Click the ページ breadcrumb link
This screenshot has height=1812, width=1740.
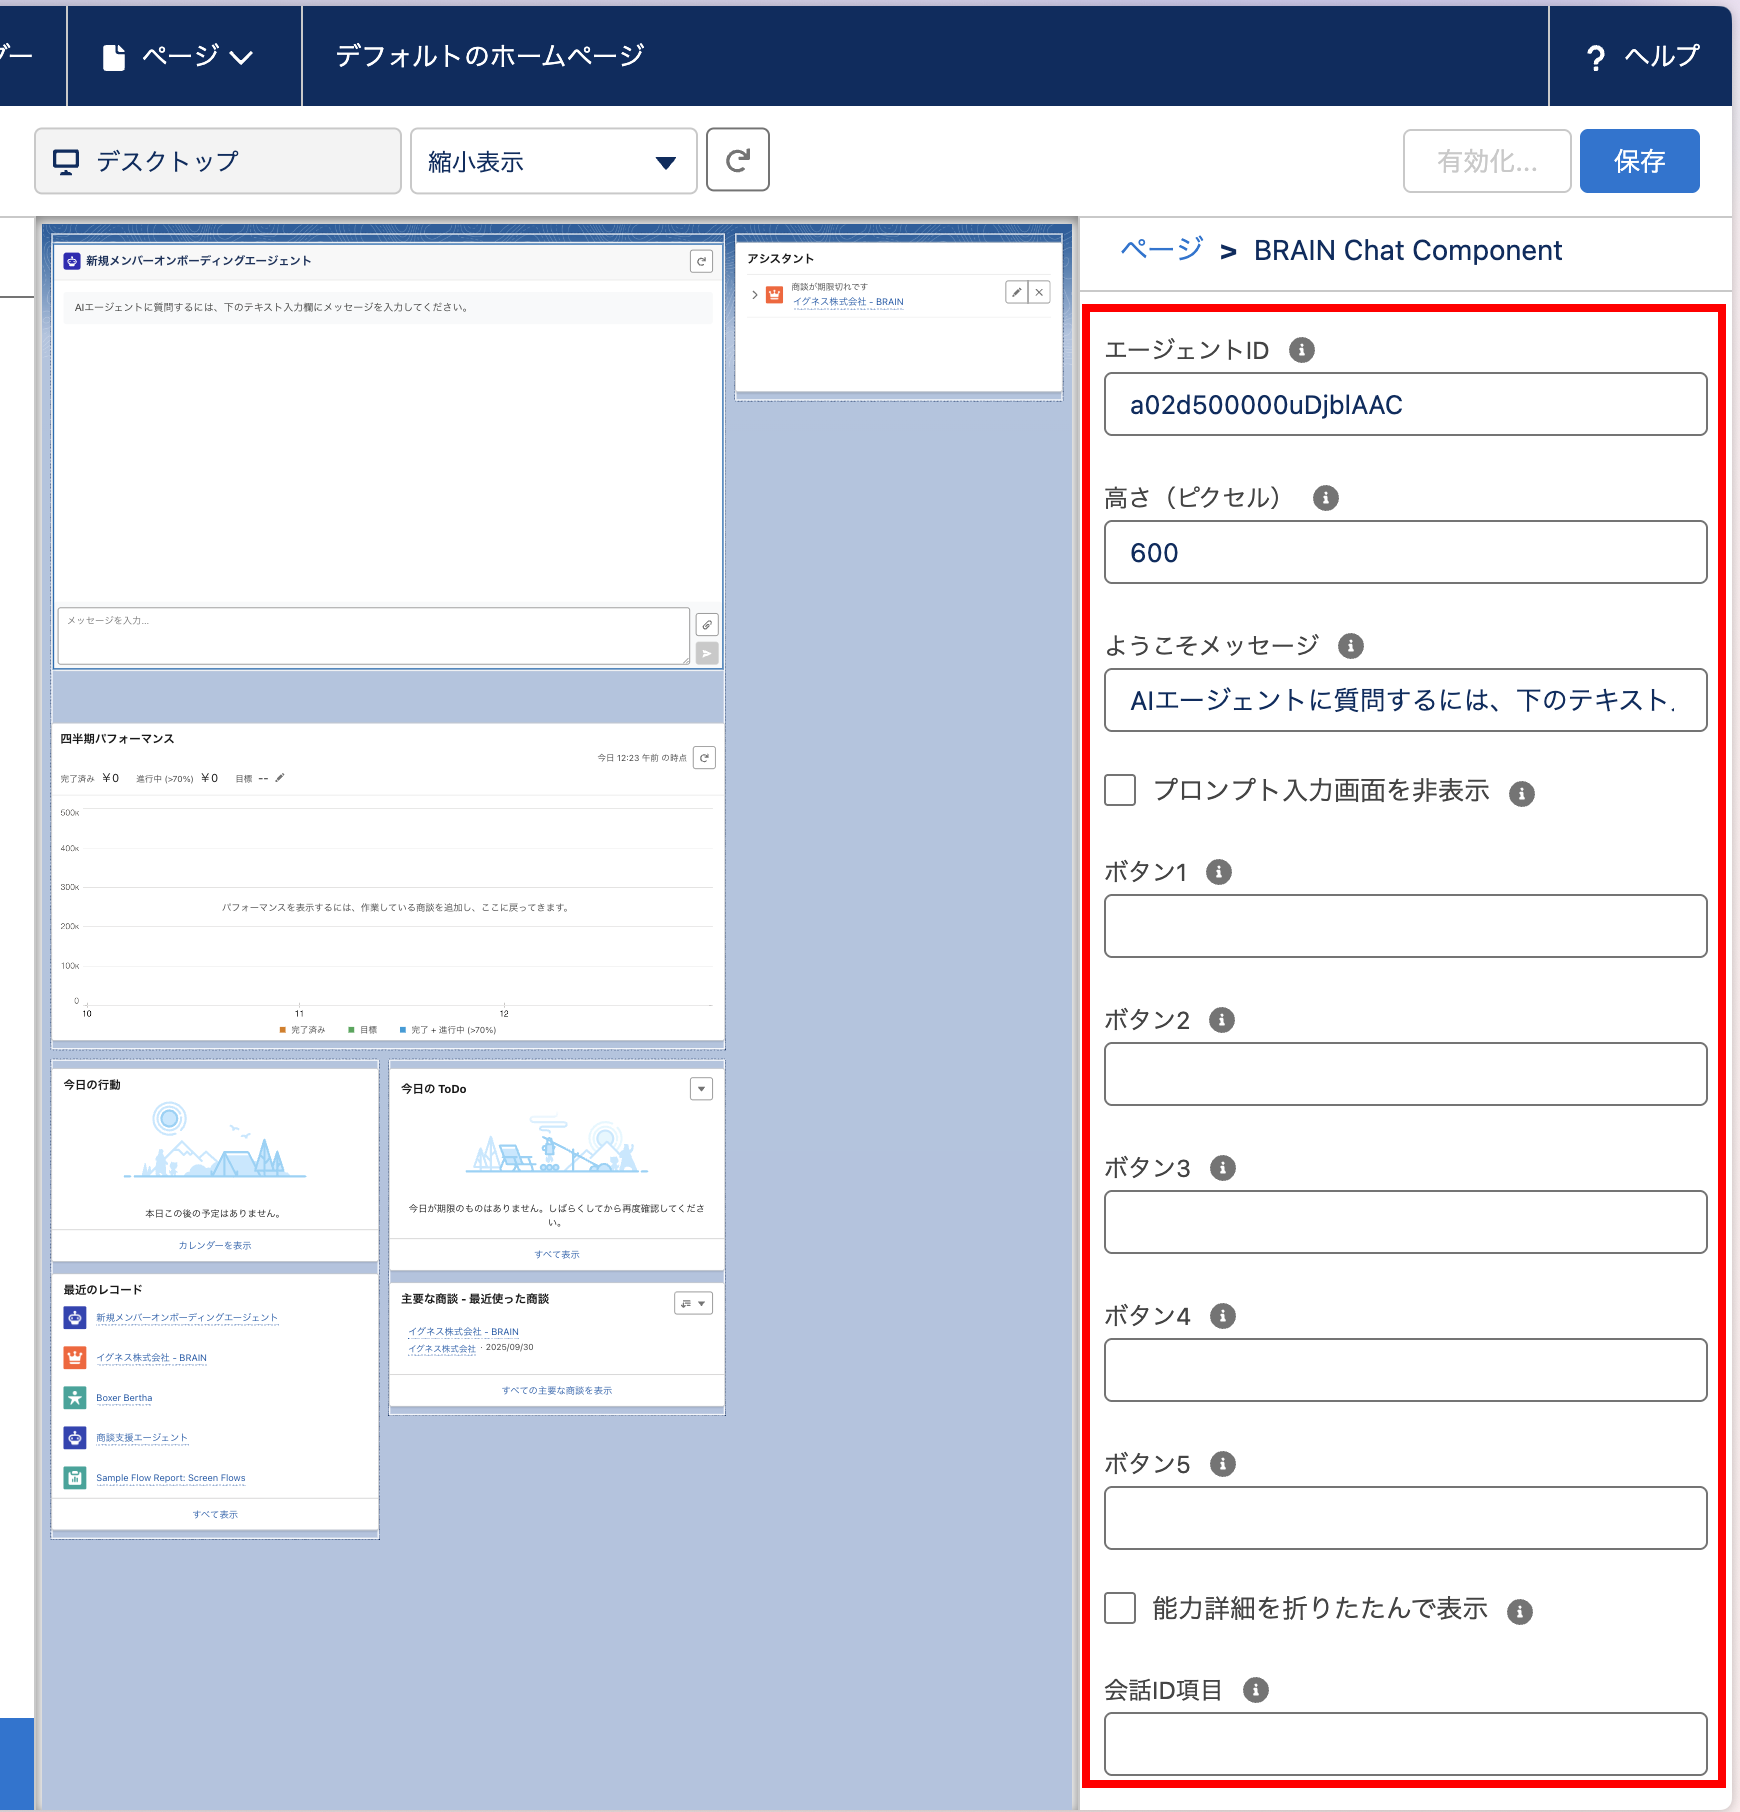point(1161,249)
